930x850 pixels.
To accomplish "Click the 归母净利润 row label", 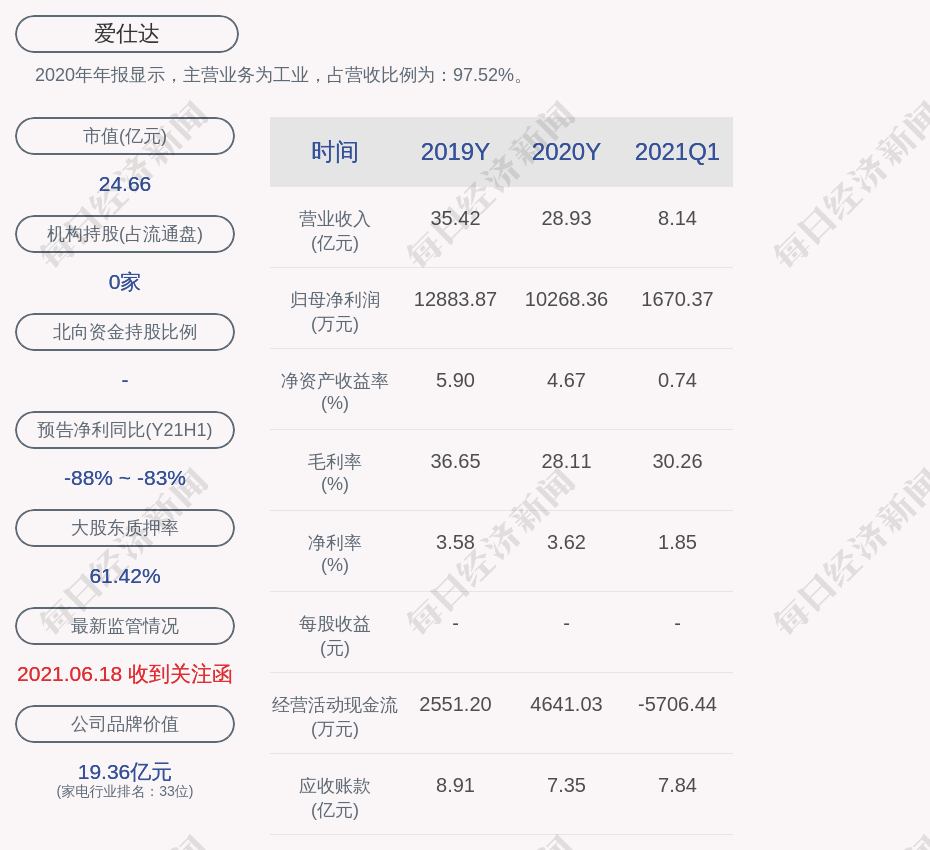I will pos(335,311).
